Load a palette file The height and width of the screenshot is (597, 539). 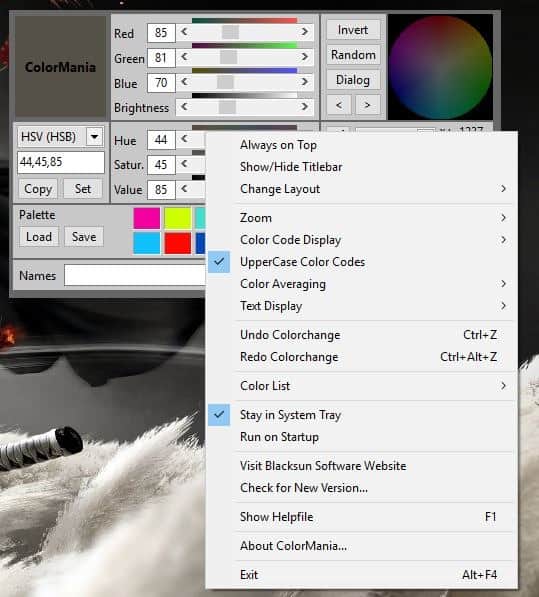tap(39, 237)
